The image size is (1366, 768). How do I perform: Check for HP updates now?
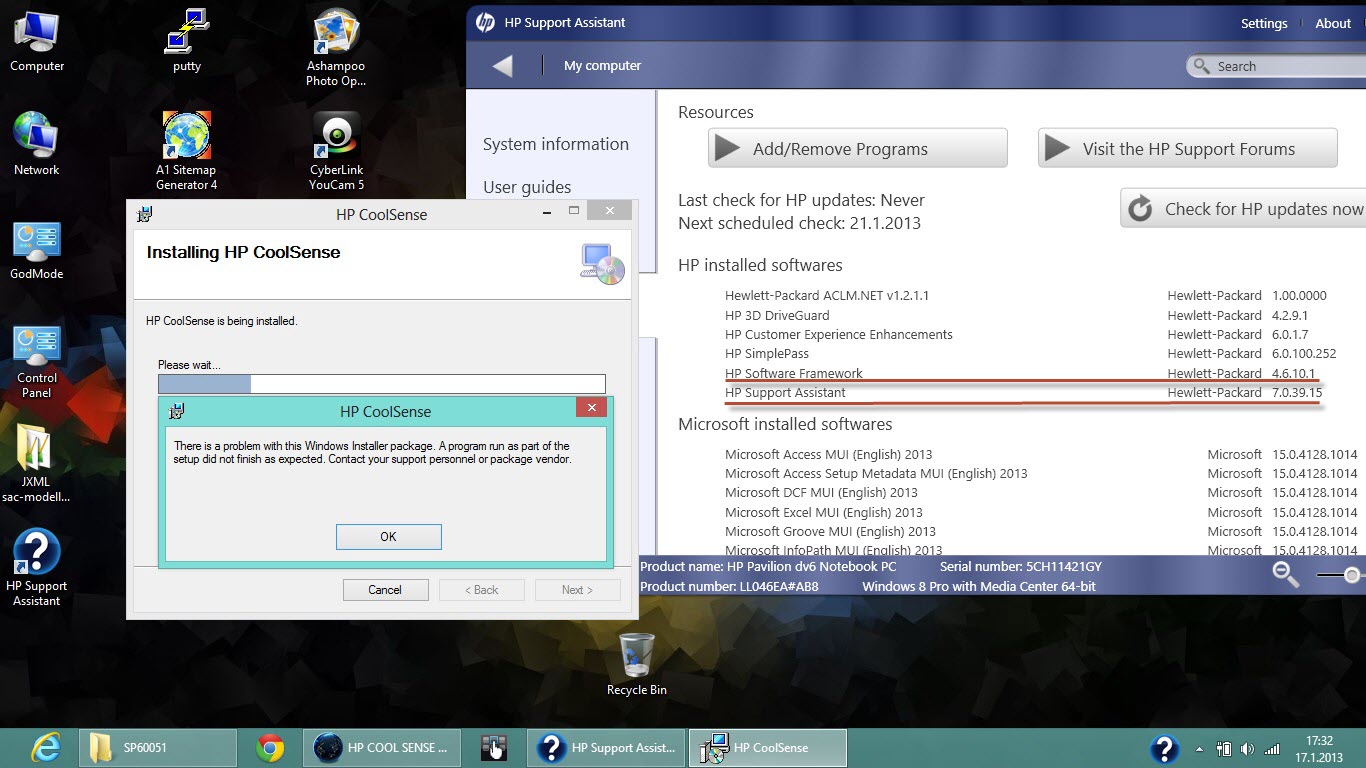click(1245, 209)
